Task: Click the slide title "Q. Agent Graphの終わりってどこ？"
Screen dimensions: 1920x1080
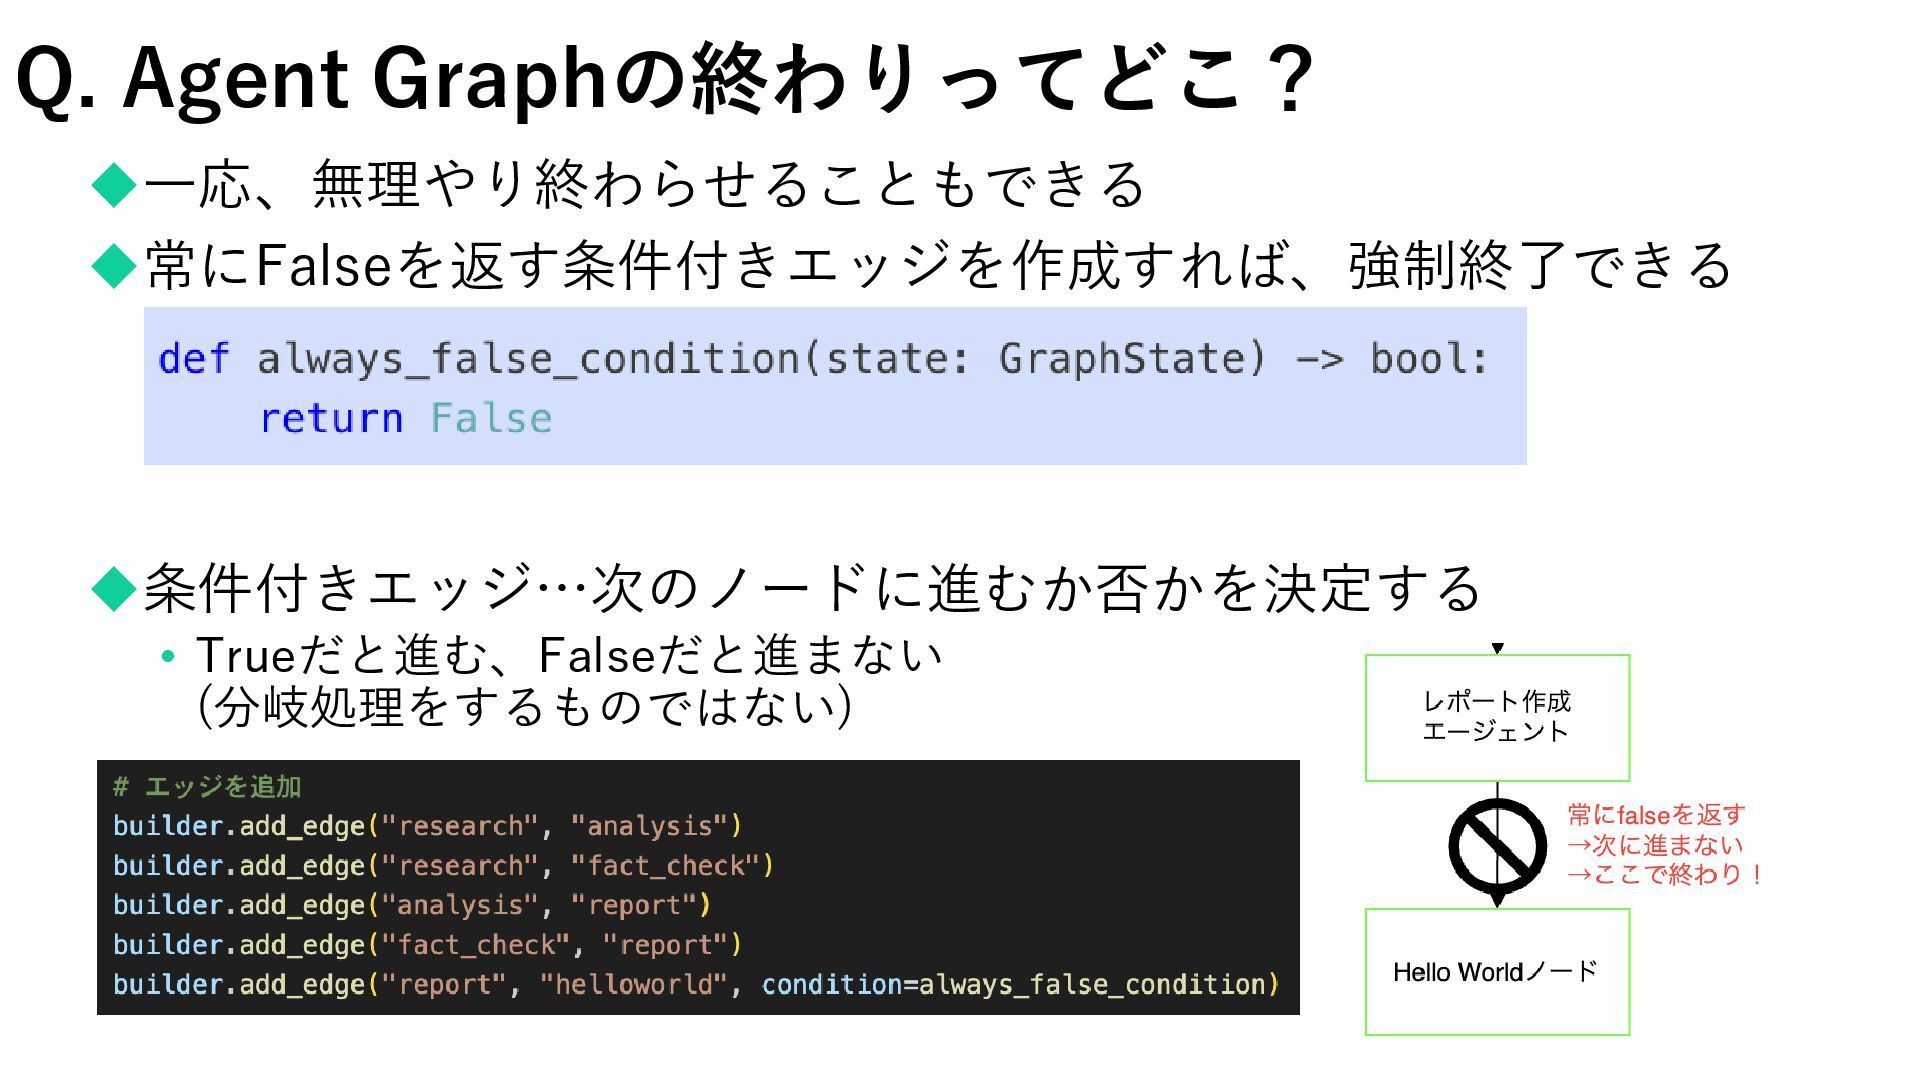Action: pos(665,80)
